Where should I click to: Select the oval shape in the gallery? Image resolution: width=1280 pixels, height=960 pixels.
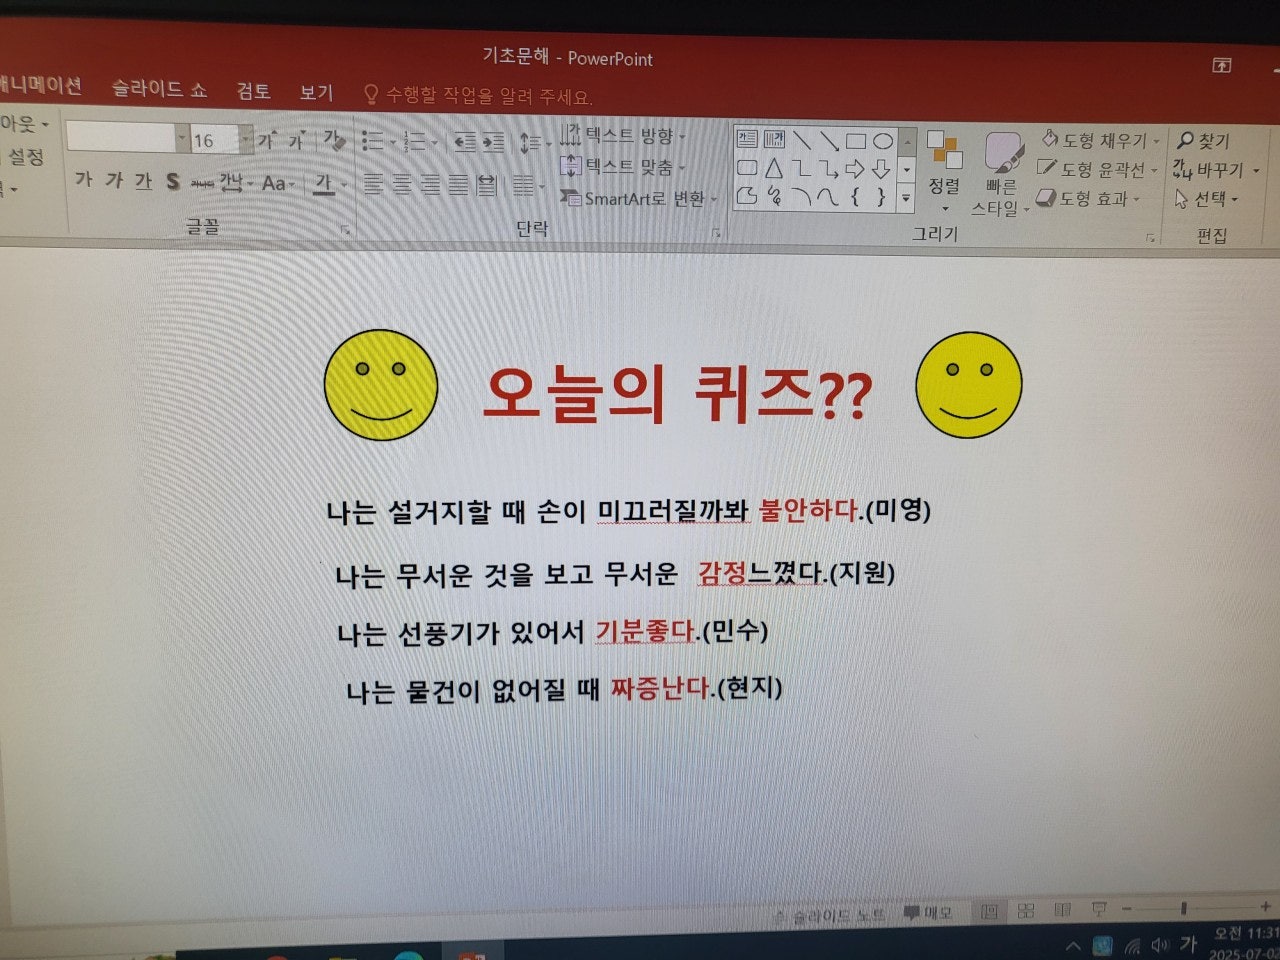(x=884, y=141)
